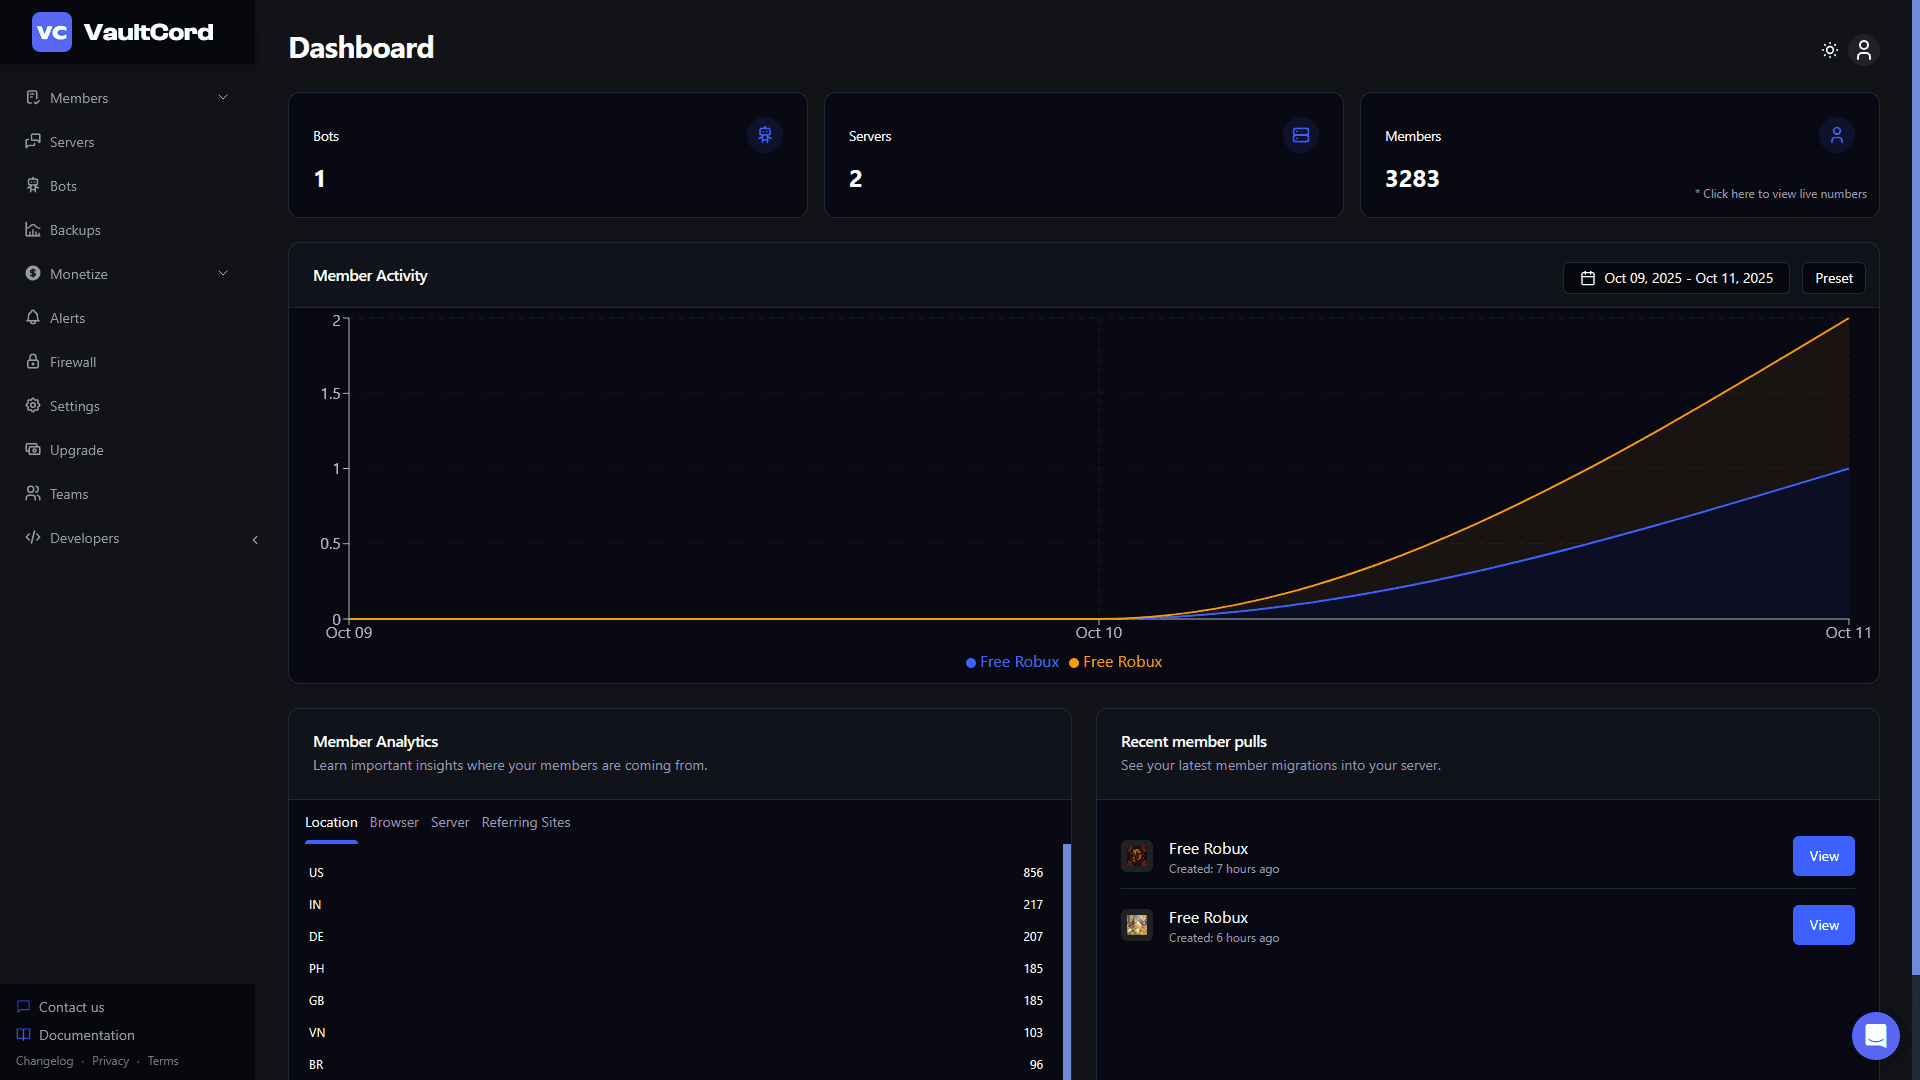Select the PH location row
Viewport: 1920px width, 1080px height.
676,969
